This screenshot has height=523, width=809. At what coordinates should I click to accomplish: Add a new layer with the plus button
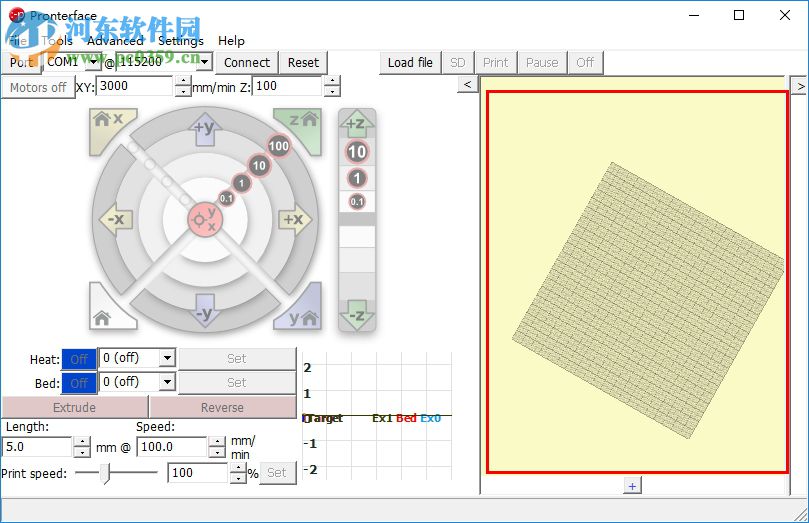click(x=633, y=485)
